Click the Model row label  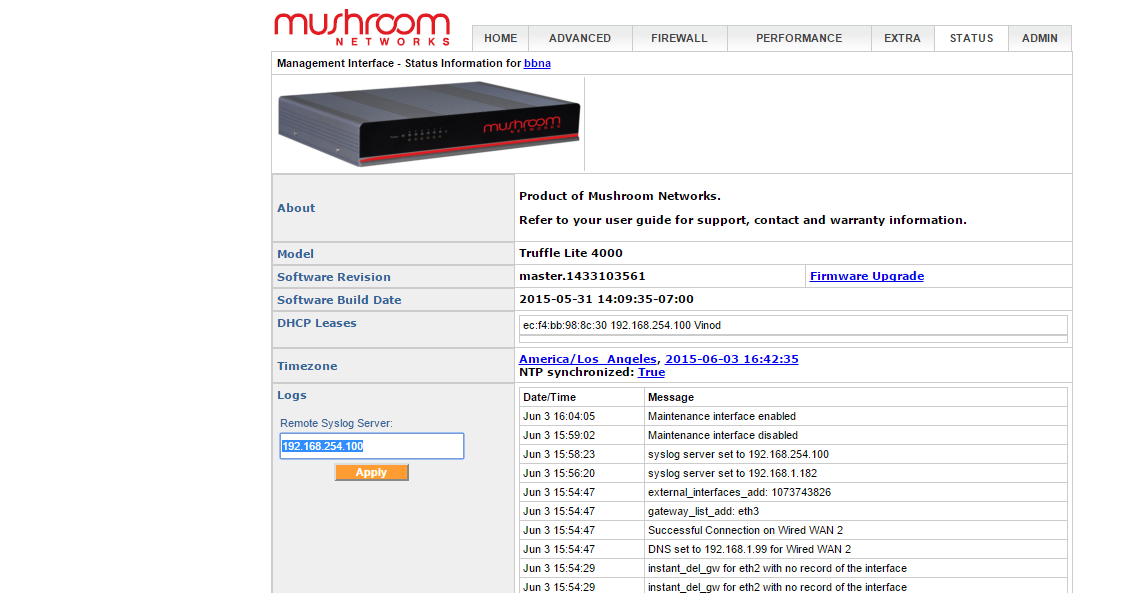(x=295, y=254)
